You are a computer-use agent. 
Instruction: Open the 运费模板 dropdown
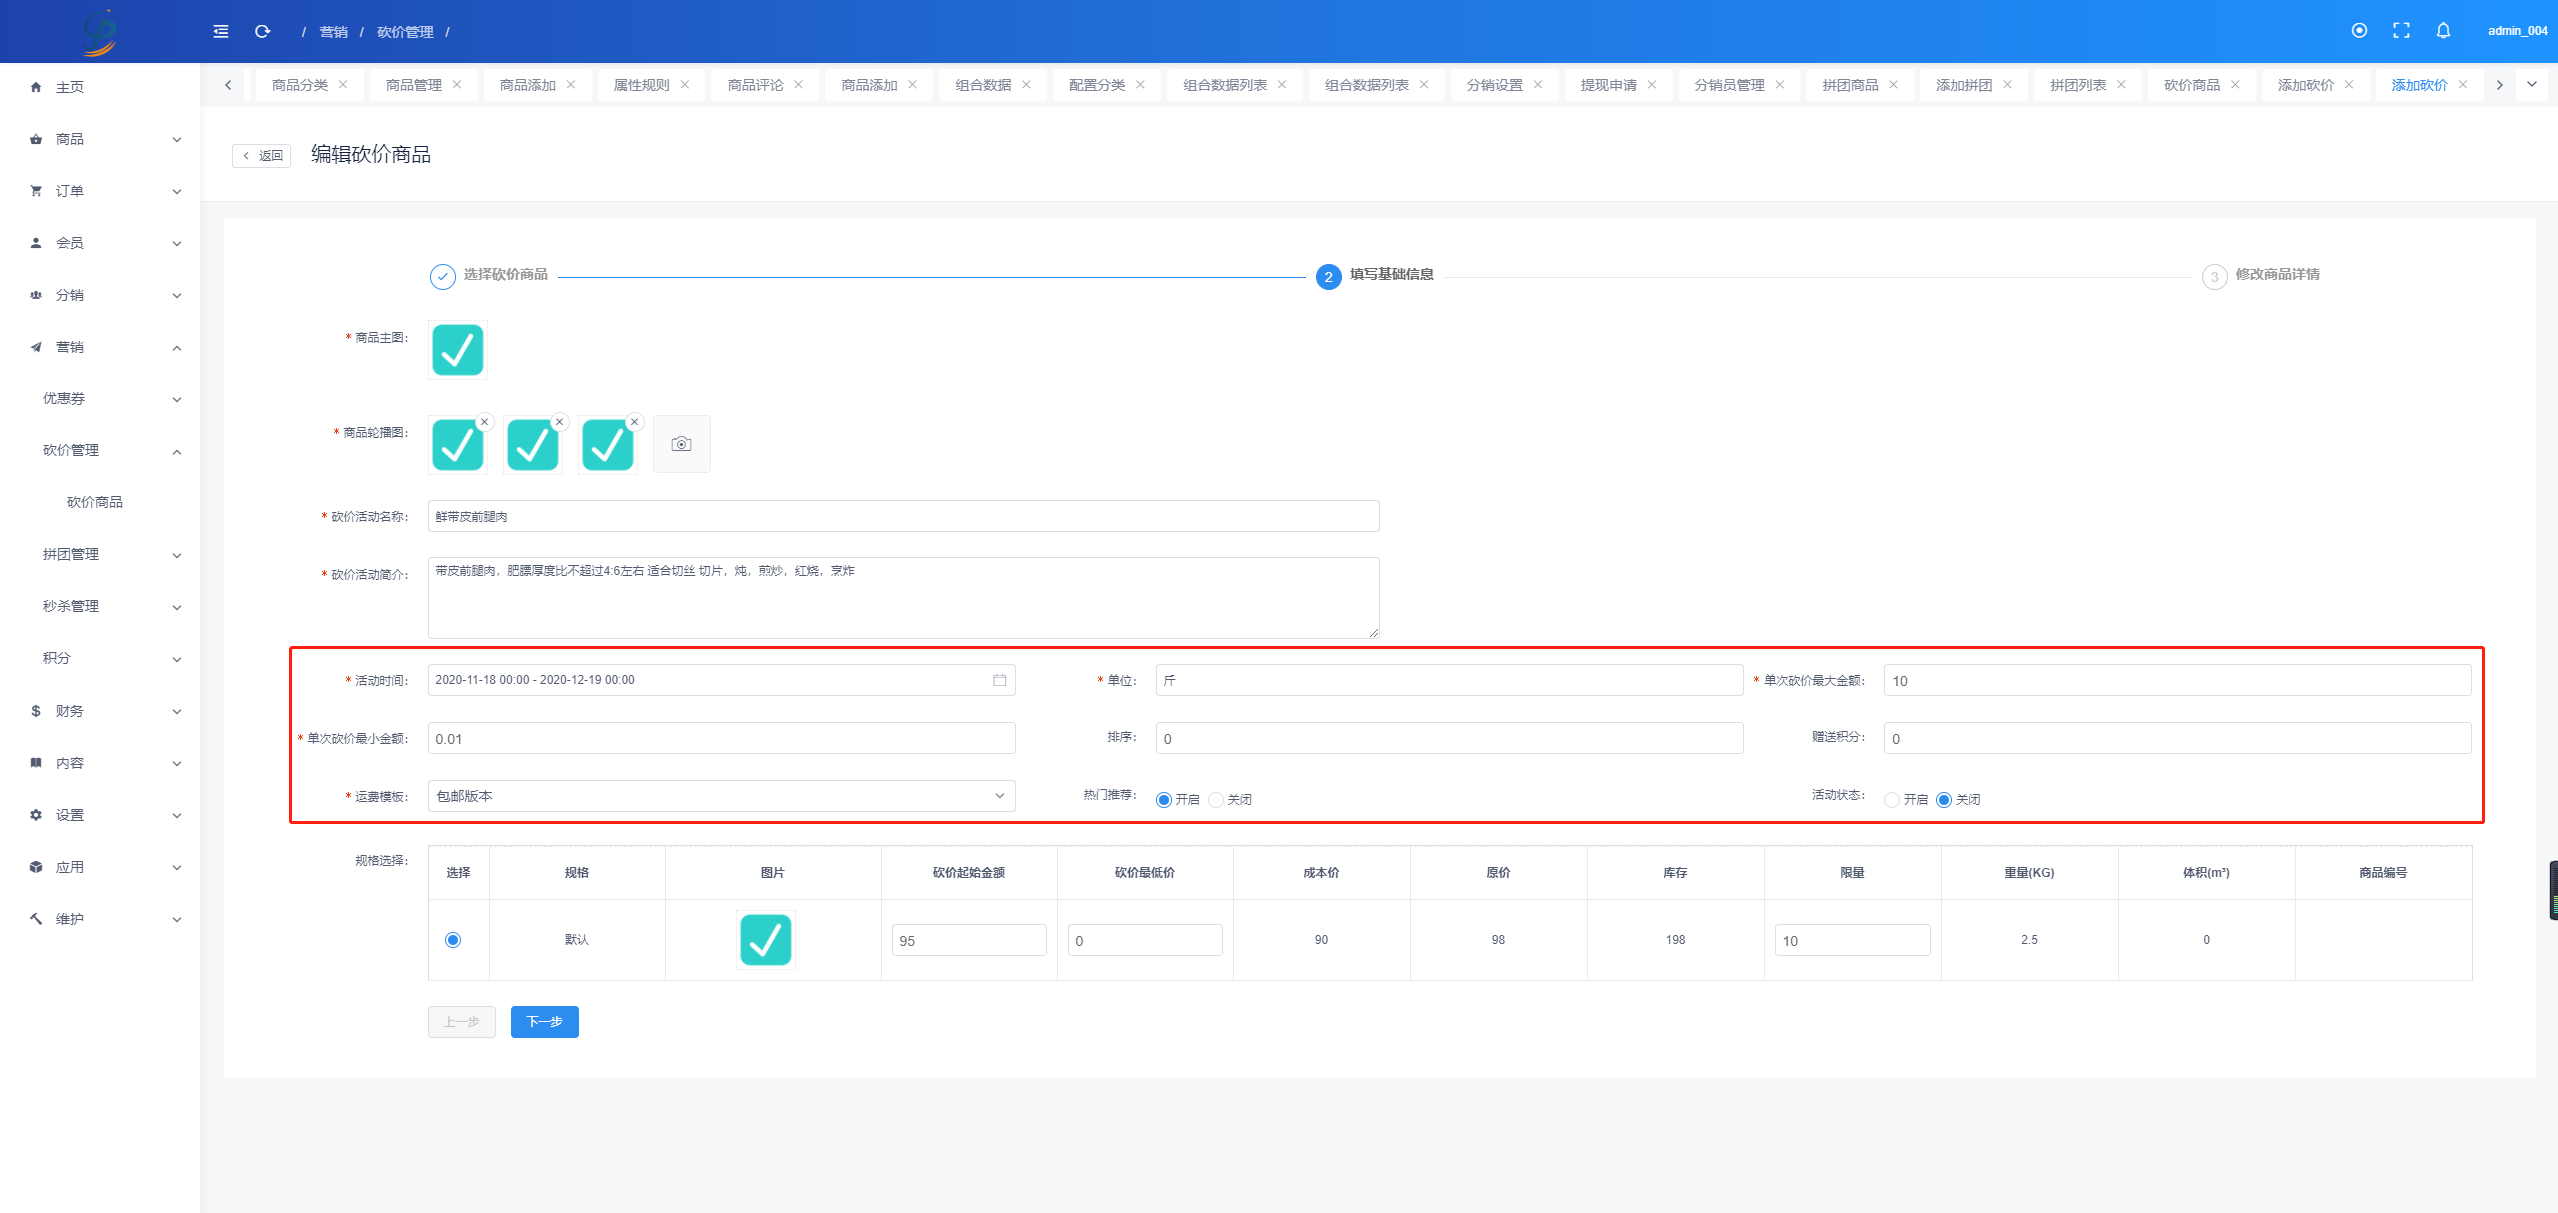tap(721, 796)
